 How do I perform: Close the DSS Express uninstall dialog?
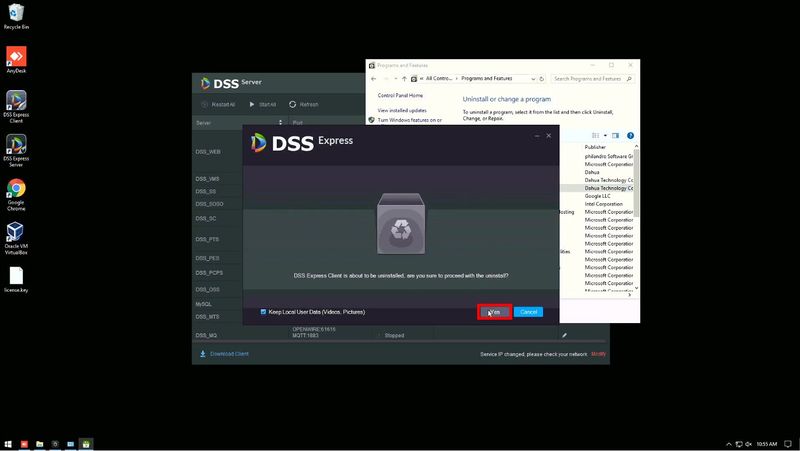click(548, 136)
